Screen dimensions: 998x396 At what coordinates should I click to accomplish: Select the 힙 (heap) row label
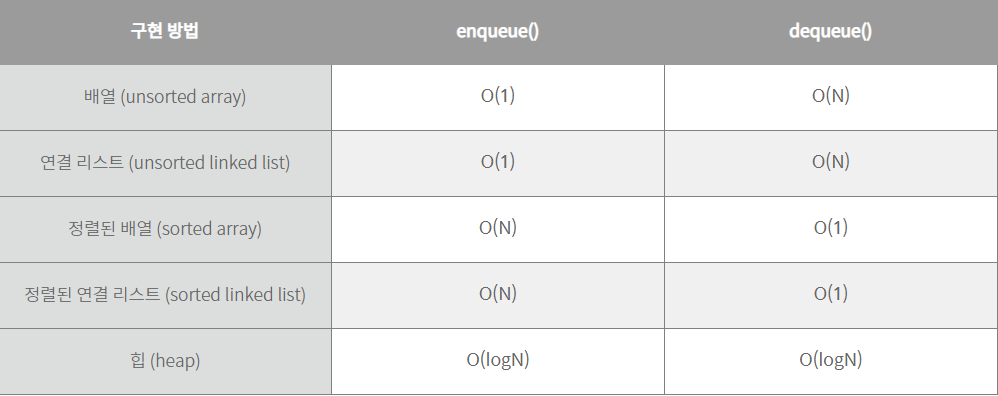click(x=165, y=361)
